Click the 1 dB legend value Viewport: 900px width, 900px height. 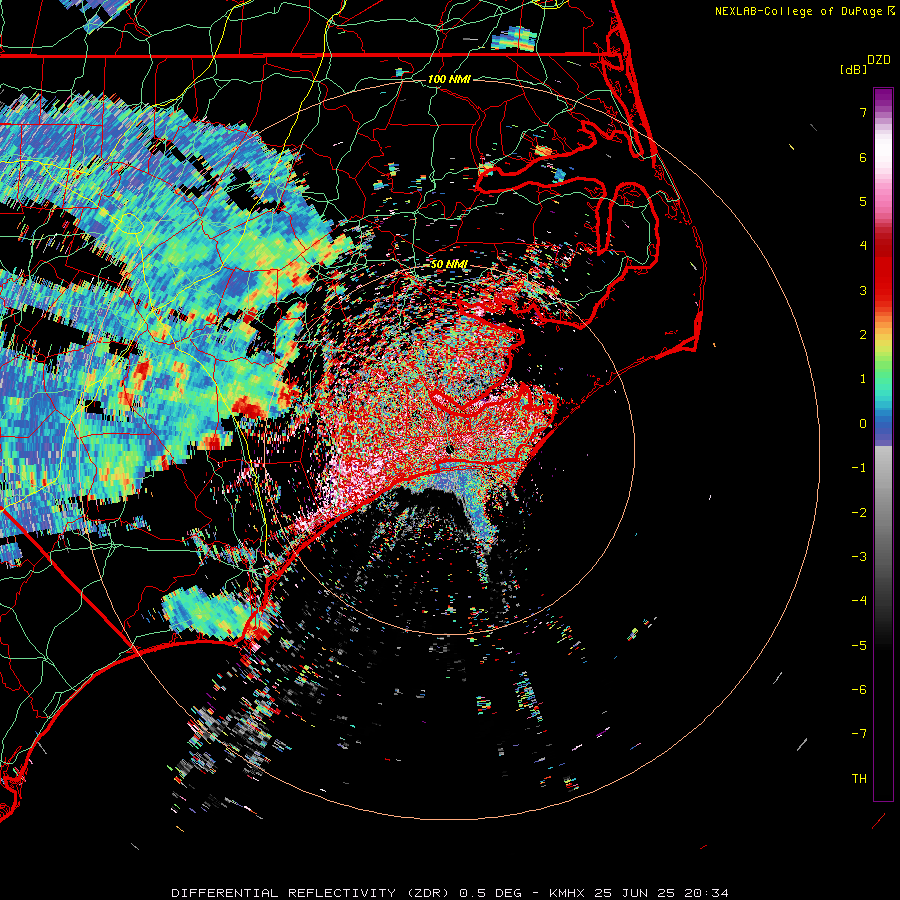[863, 379]
